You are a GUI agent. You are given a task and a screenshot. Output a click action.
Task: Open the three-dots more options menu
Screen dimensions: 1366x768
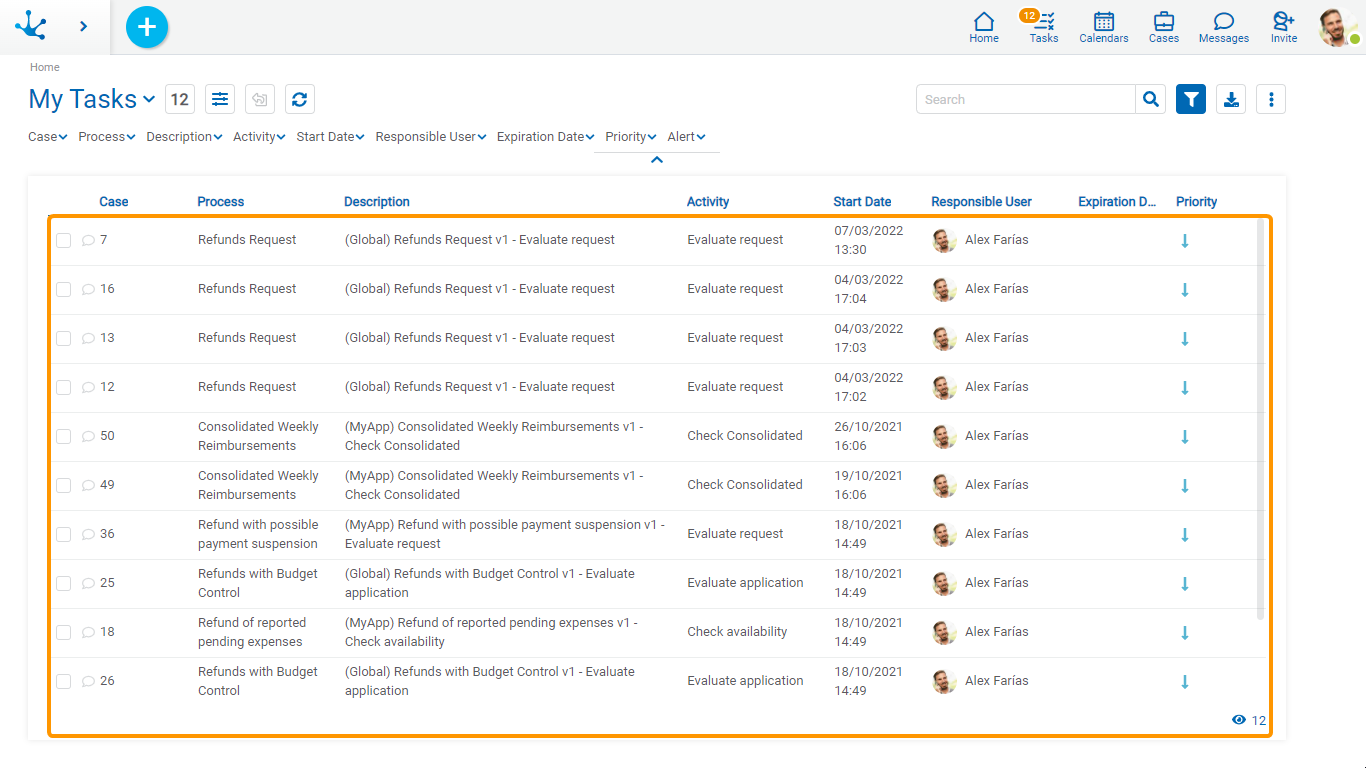click(x=1271, y=99)
